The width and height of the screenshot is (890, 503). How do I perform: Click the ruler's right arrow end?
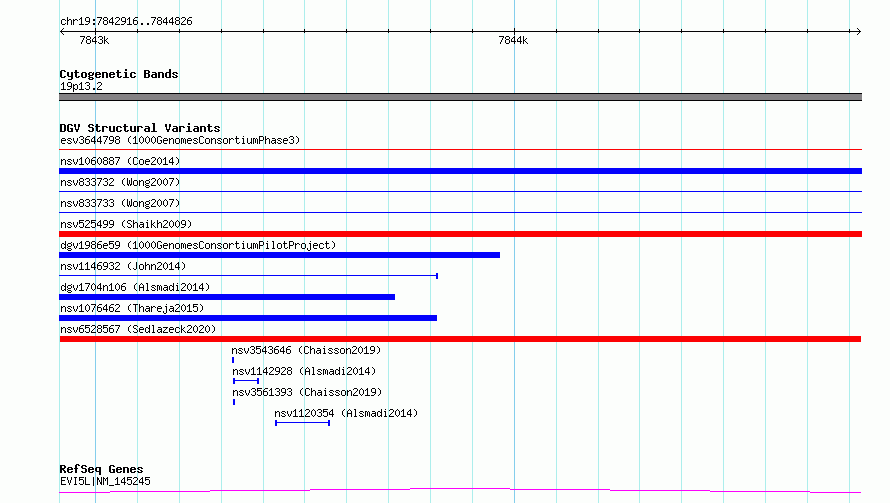click(x=858, y=31)
